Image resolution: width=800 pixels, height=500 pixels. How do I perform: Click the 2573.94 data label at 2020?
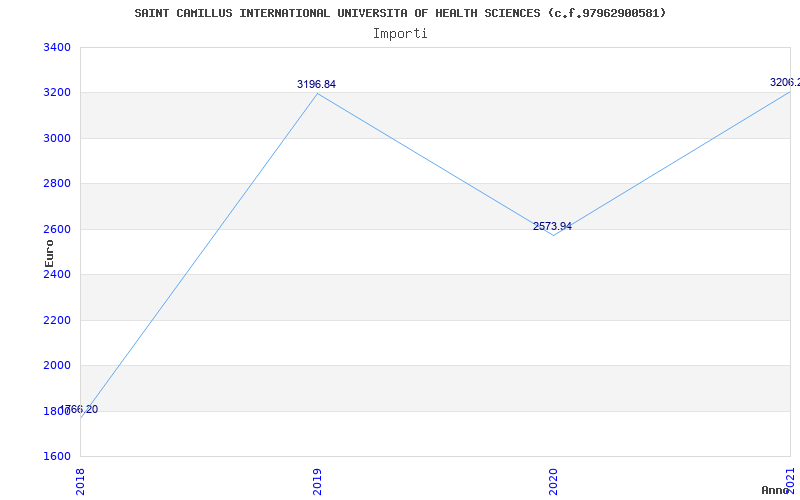[553, 227]
